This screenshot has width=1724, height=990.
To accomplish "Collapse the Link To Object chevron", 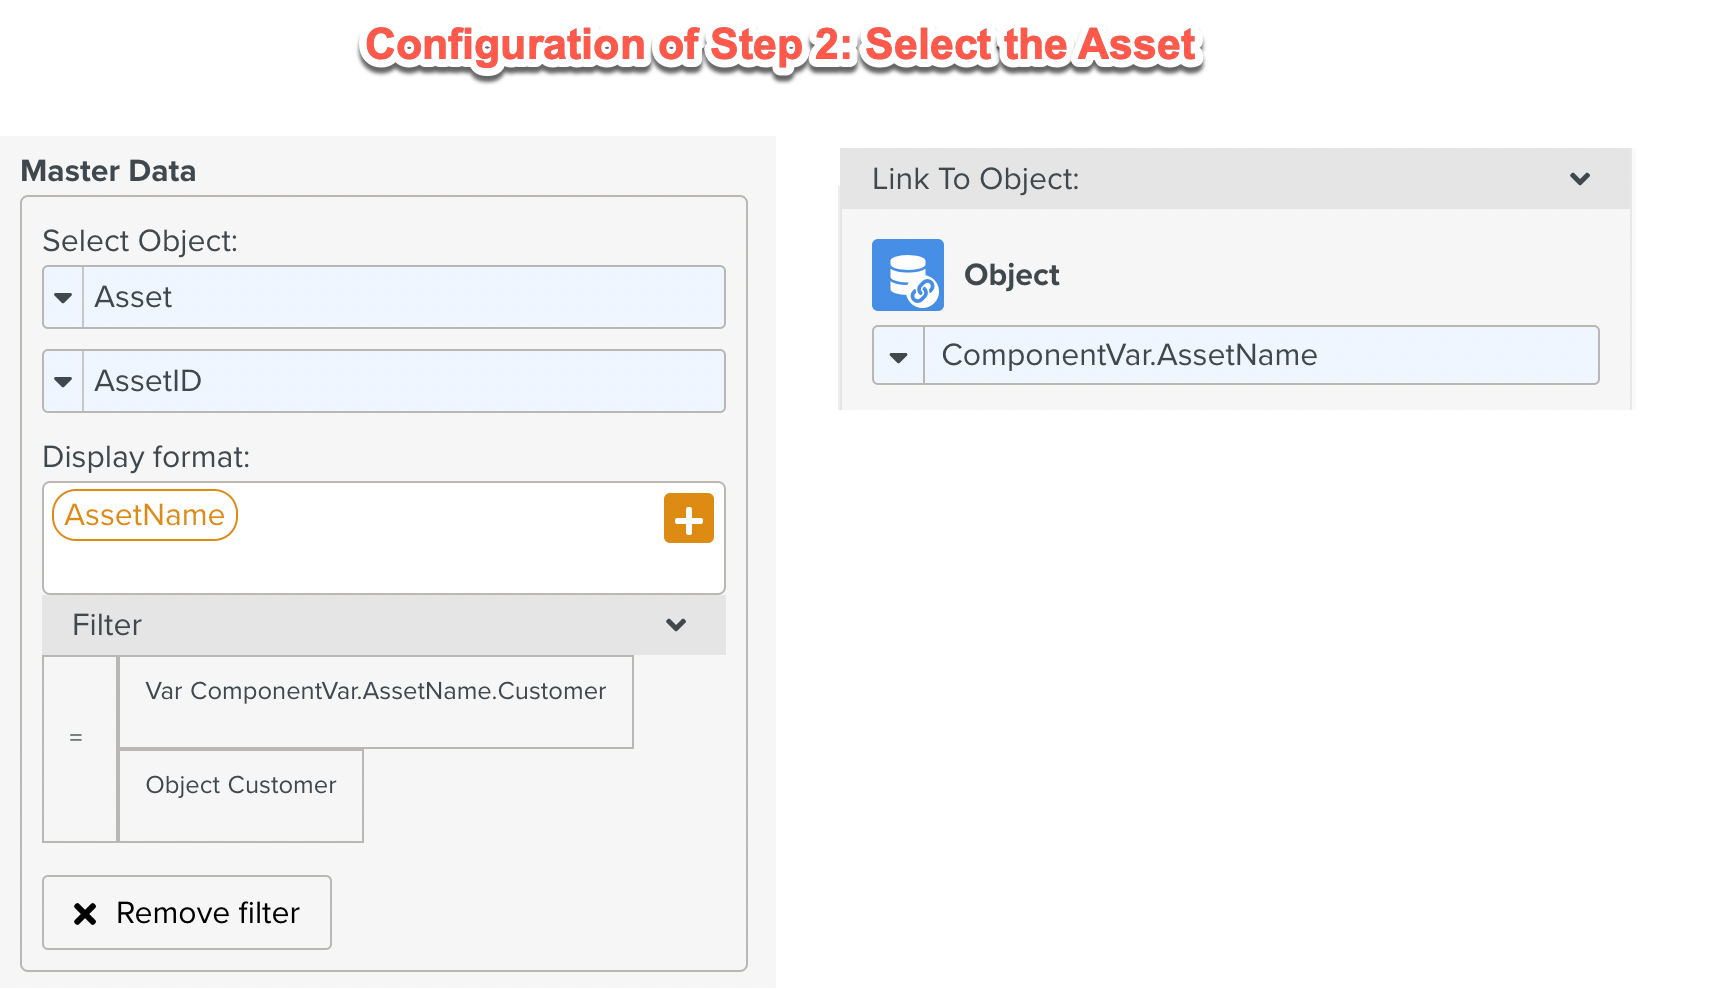I will tap(1579, 179).
